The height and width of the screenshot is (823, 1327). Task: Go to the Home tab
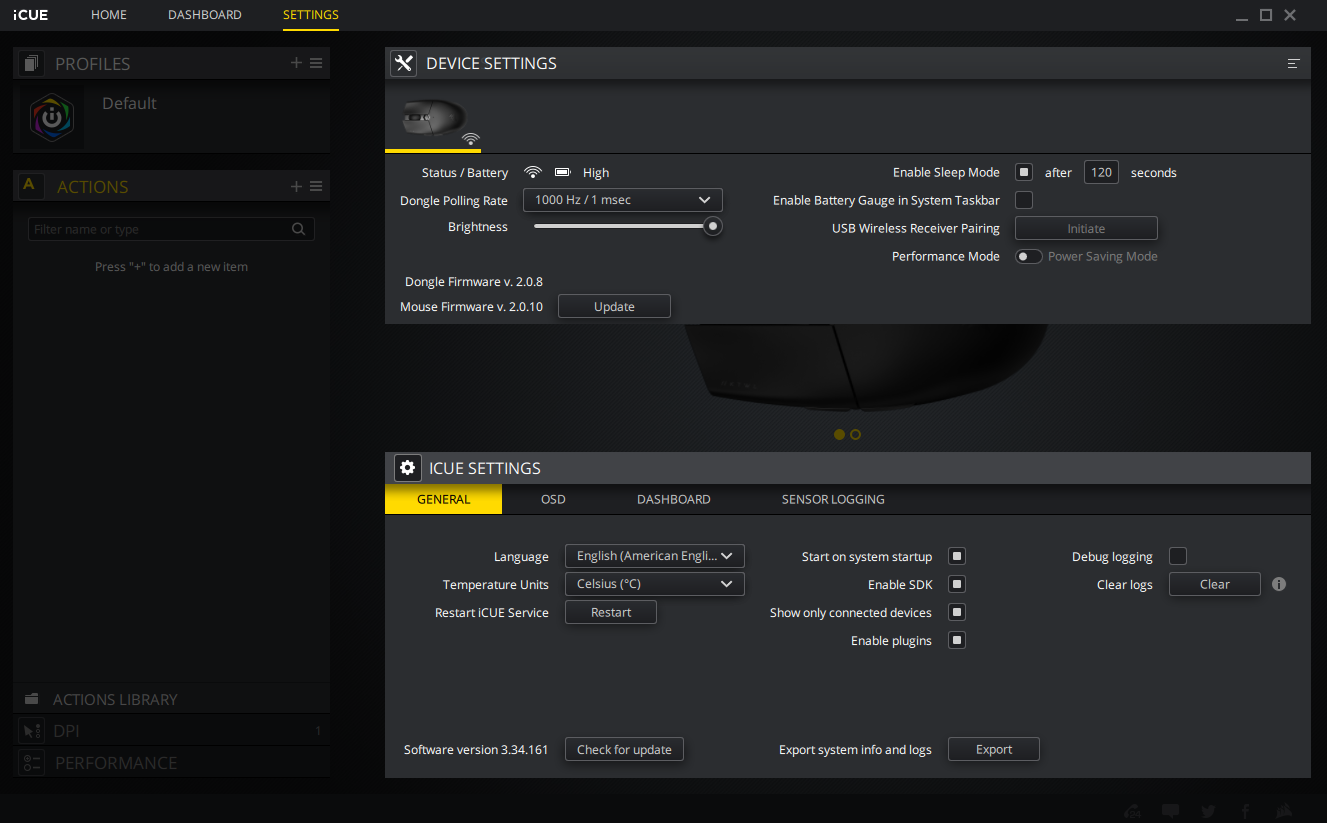click(108, 15)
